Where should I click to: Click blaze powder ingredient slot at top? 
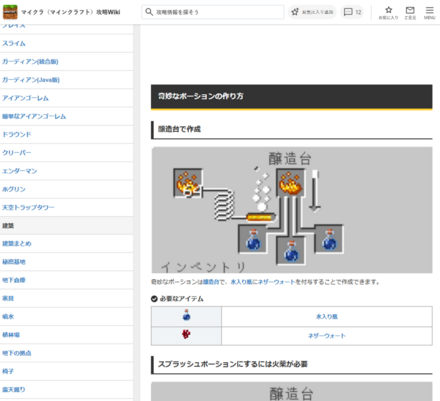[x=291, y=183]
